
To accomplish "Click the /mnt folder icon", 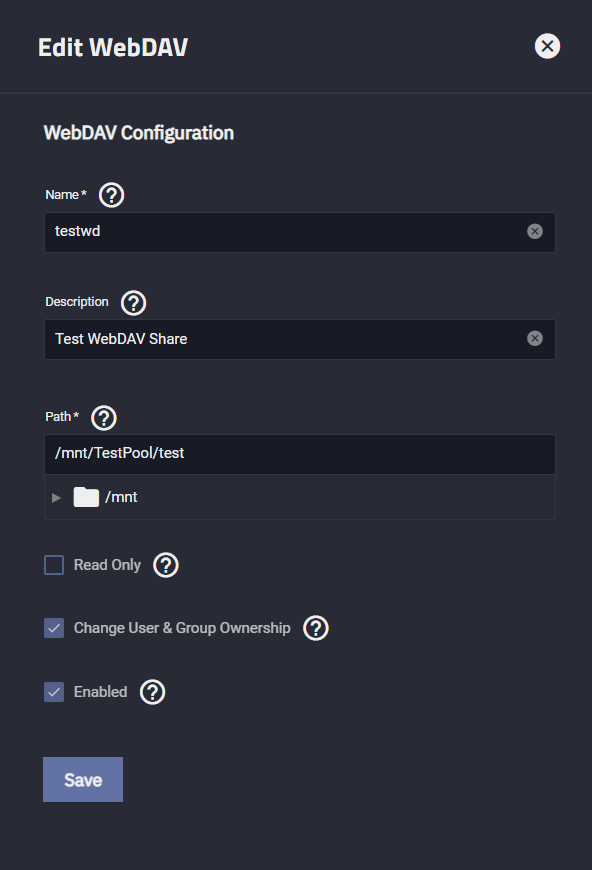I will coord(86,497).
